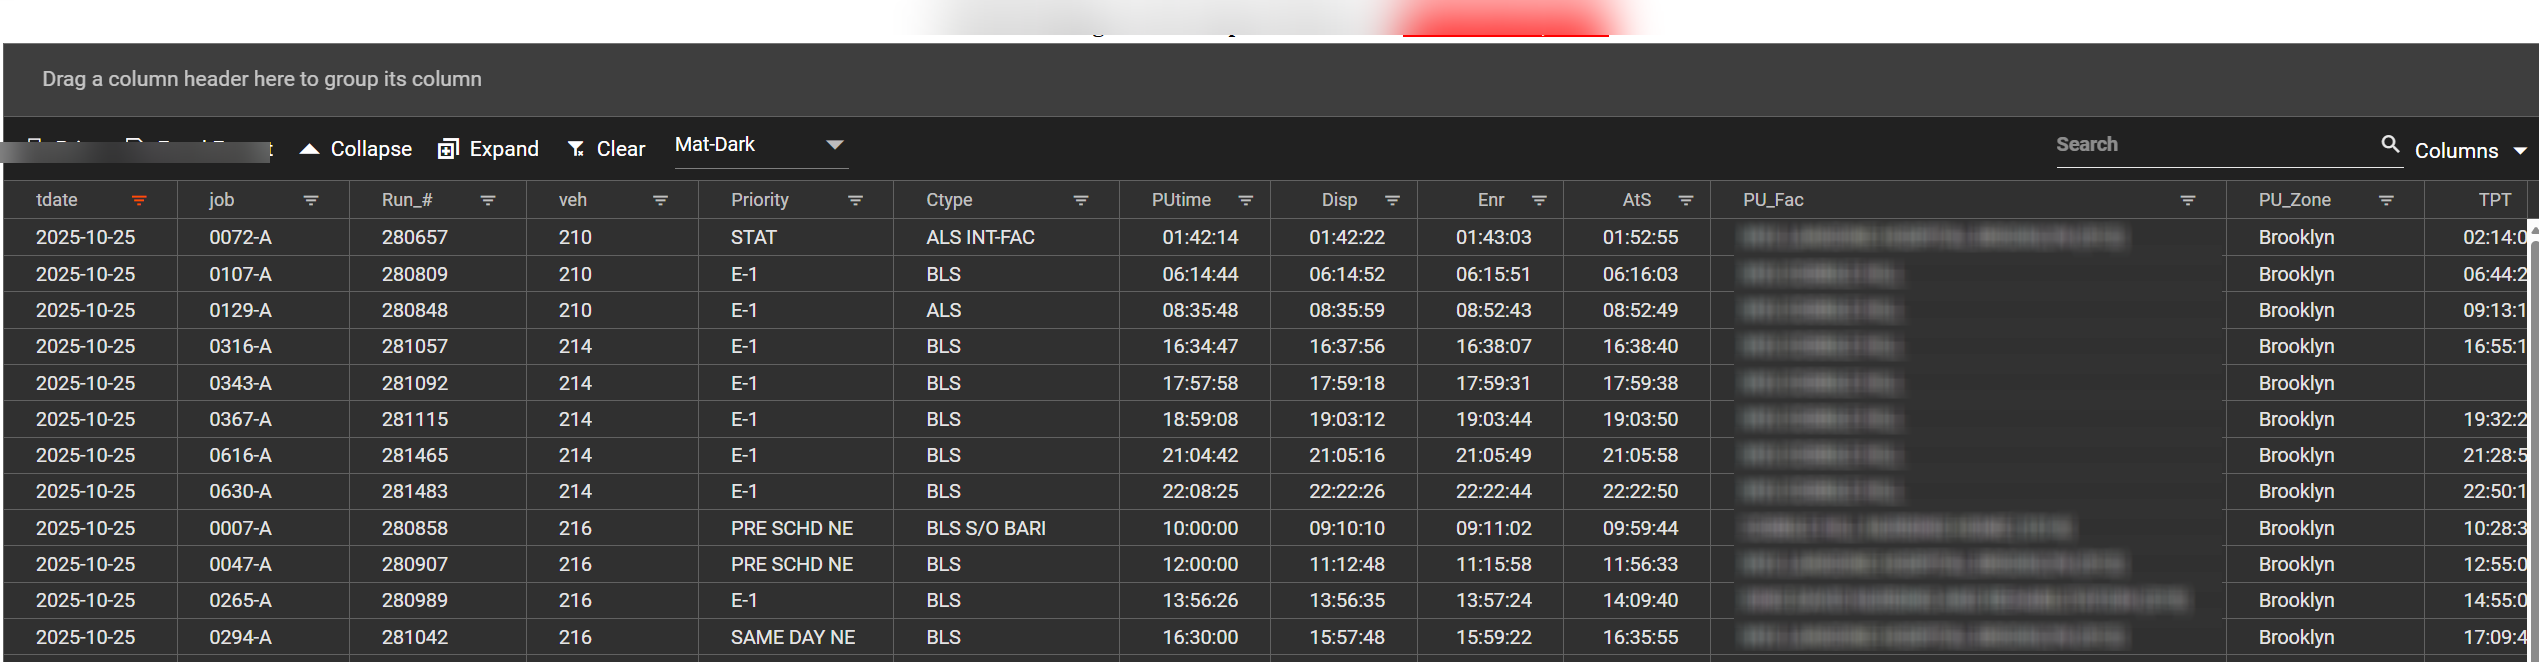Image resolution: width=2539 pixels, height=662 pixels.
Task: Sort by veh column header
Action: point(573,200)
